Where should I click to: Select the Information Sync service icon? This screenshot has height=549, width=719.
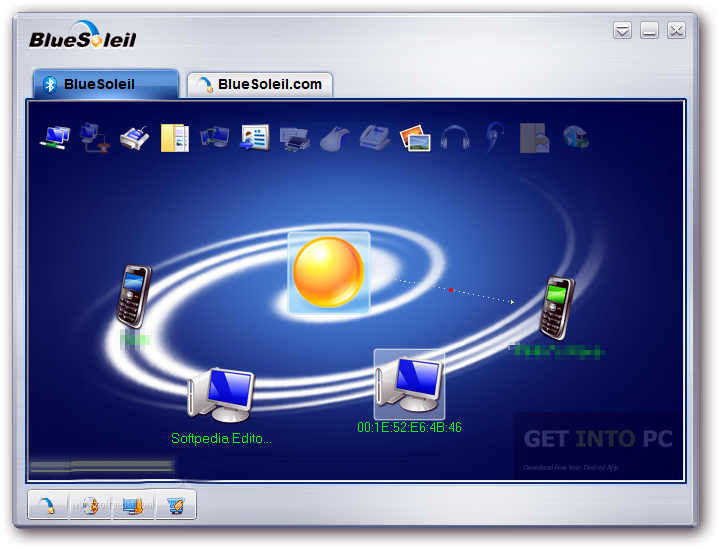coord(215,138)
